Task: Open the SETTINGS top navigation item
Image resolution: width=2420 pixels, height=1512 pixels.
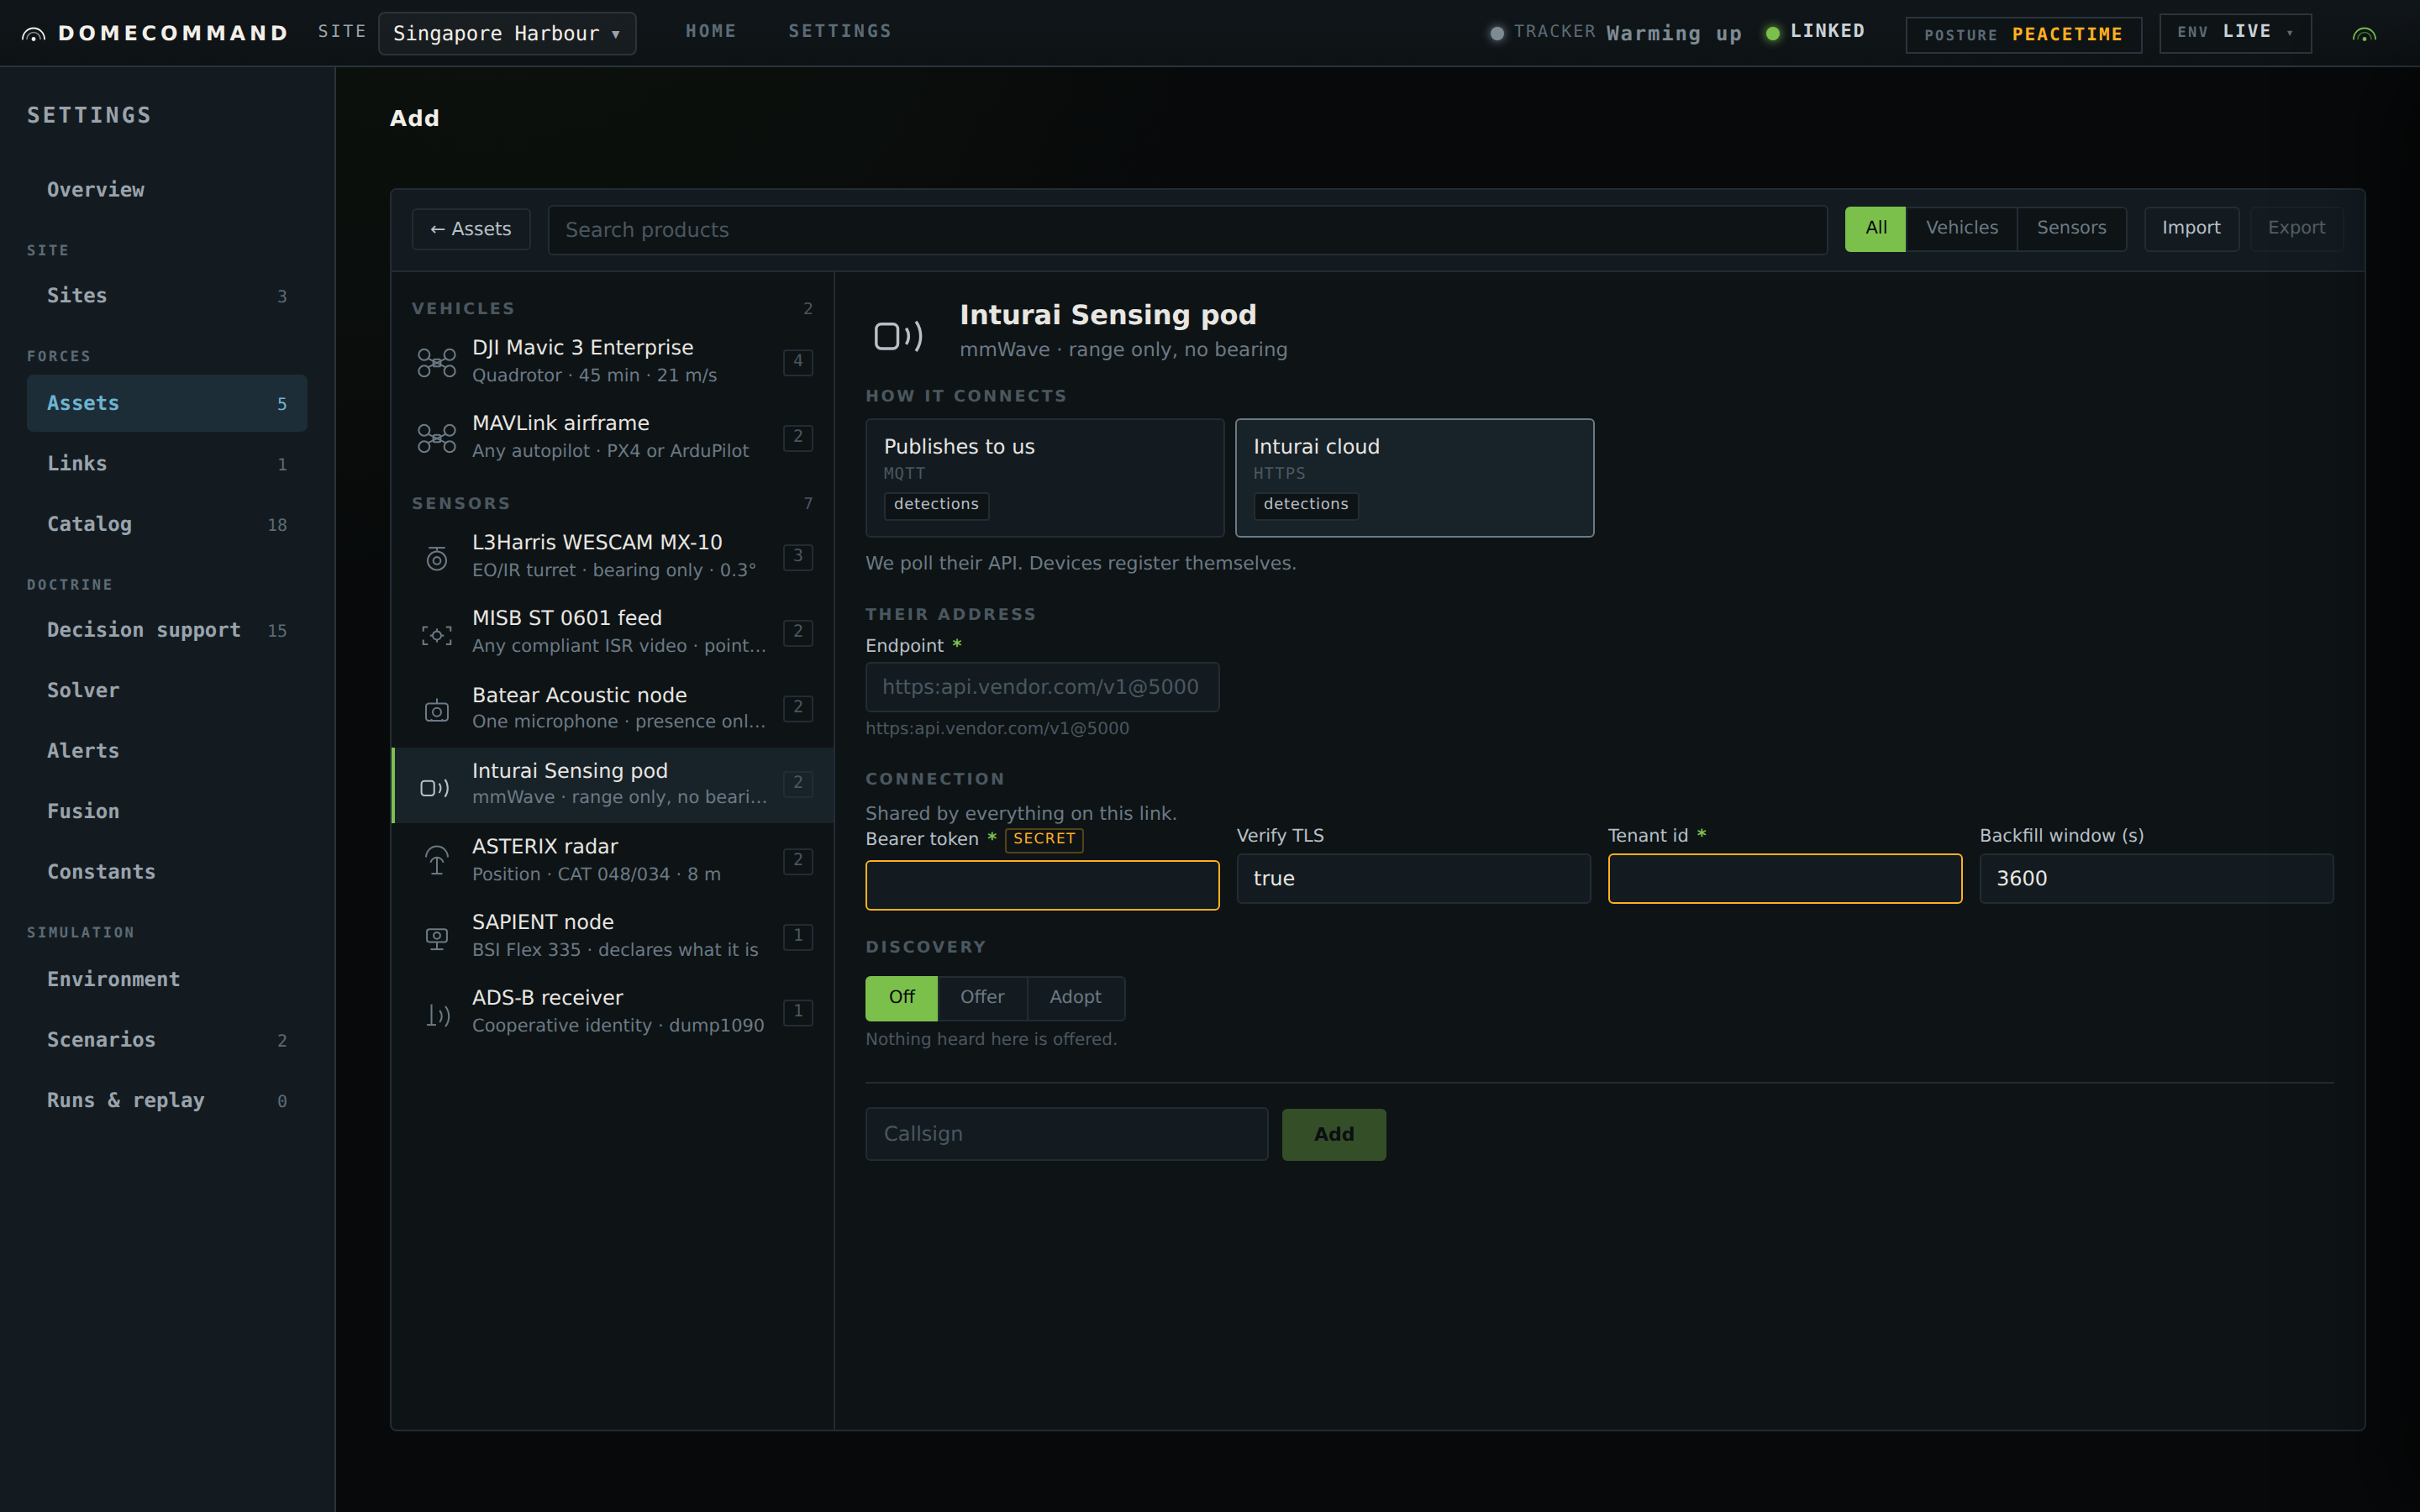Action: (x=840, y=32)
